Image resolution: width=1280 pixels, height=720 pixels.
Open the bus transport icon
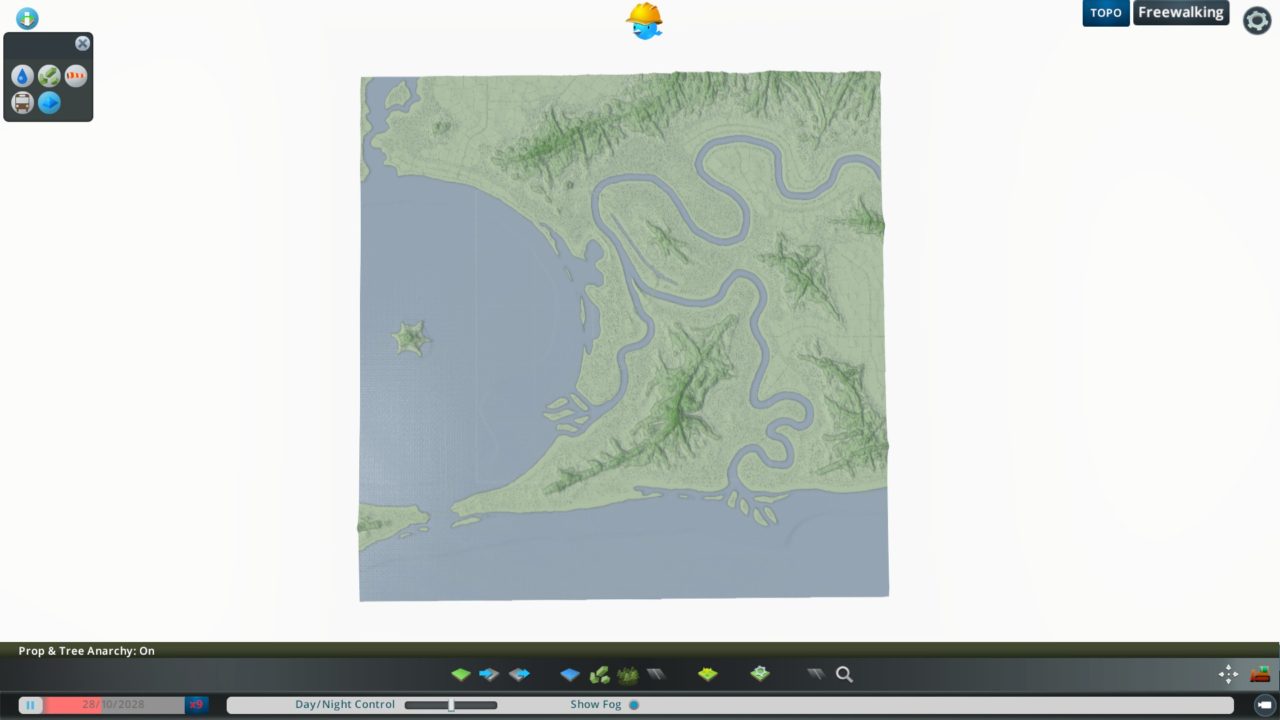click(22, 102)
